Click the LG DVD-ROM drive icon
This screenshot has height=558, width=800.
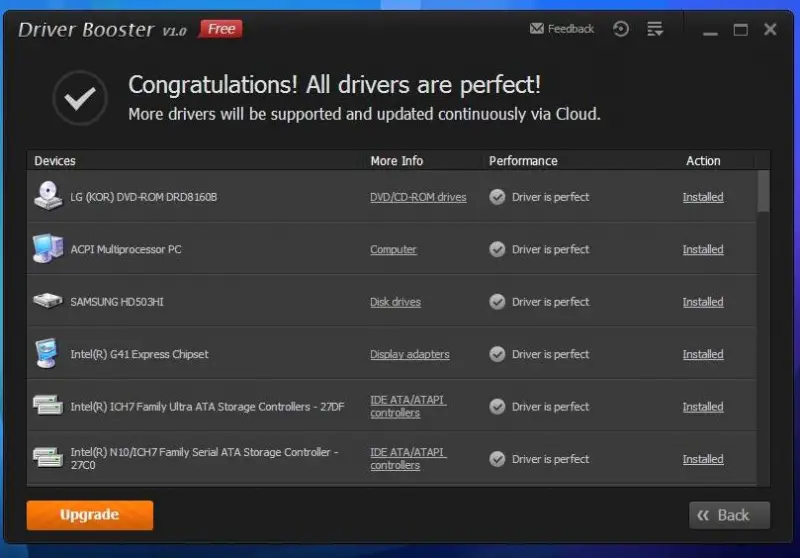tap(48, 196)
